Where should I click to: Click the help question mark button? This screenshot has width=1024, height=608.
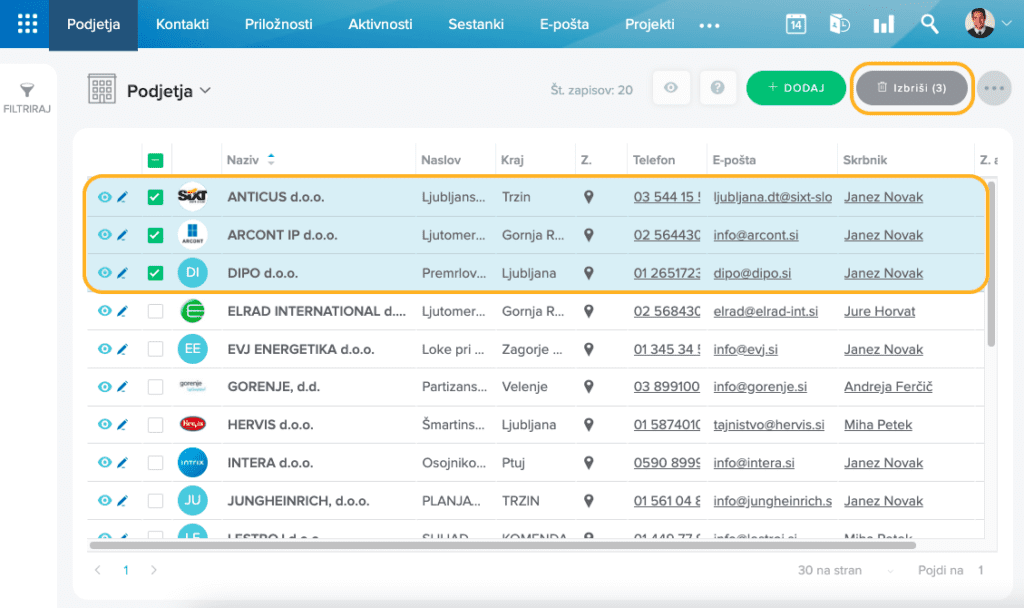pyautogui.click(x=717, y=88)
